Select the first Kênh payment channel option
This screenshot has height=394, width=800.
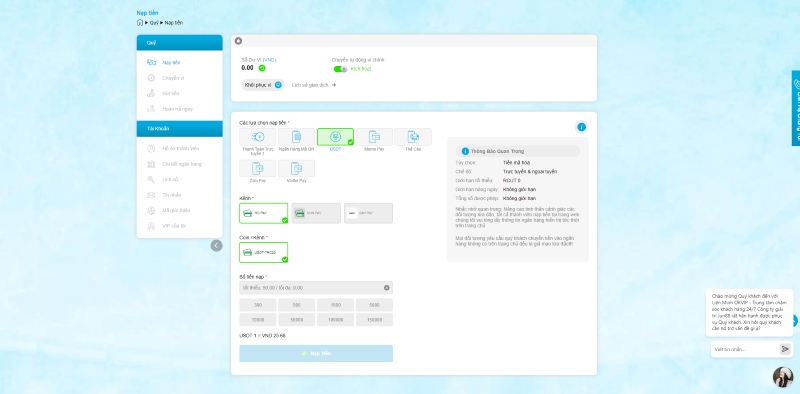coord(263,213)
